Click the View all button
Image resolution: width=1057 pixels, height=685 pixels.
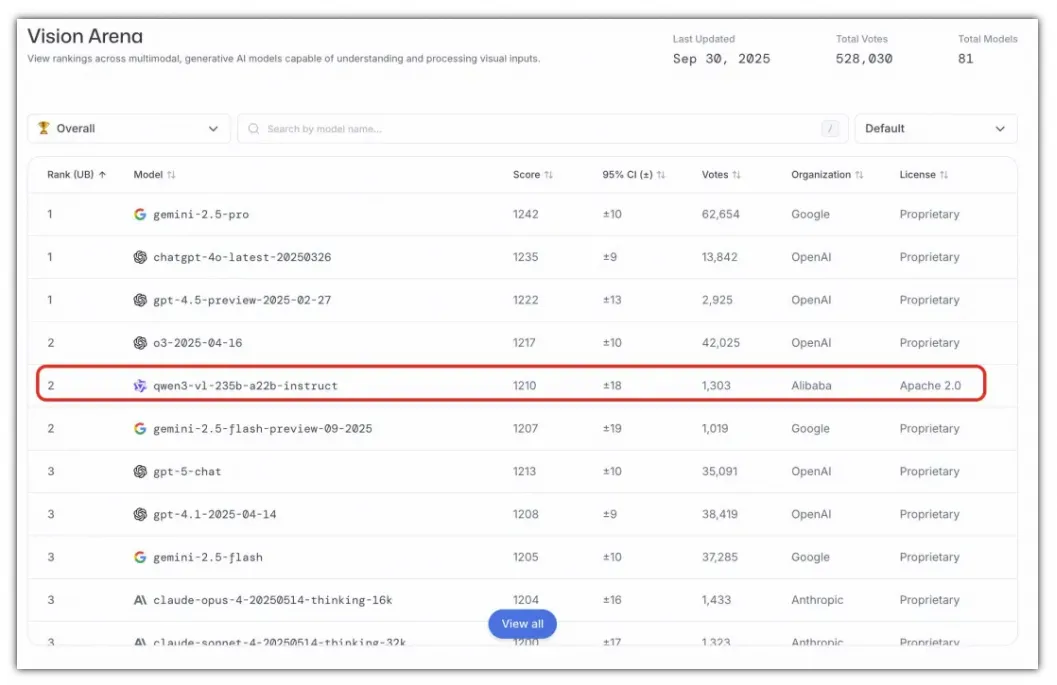pyautogui.click(x=522, y=624)
